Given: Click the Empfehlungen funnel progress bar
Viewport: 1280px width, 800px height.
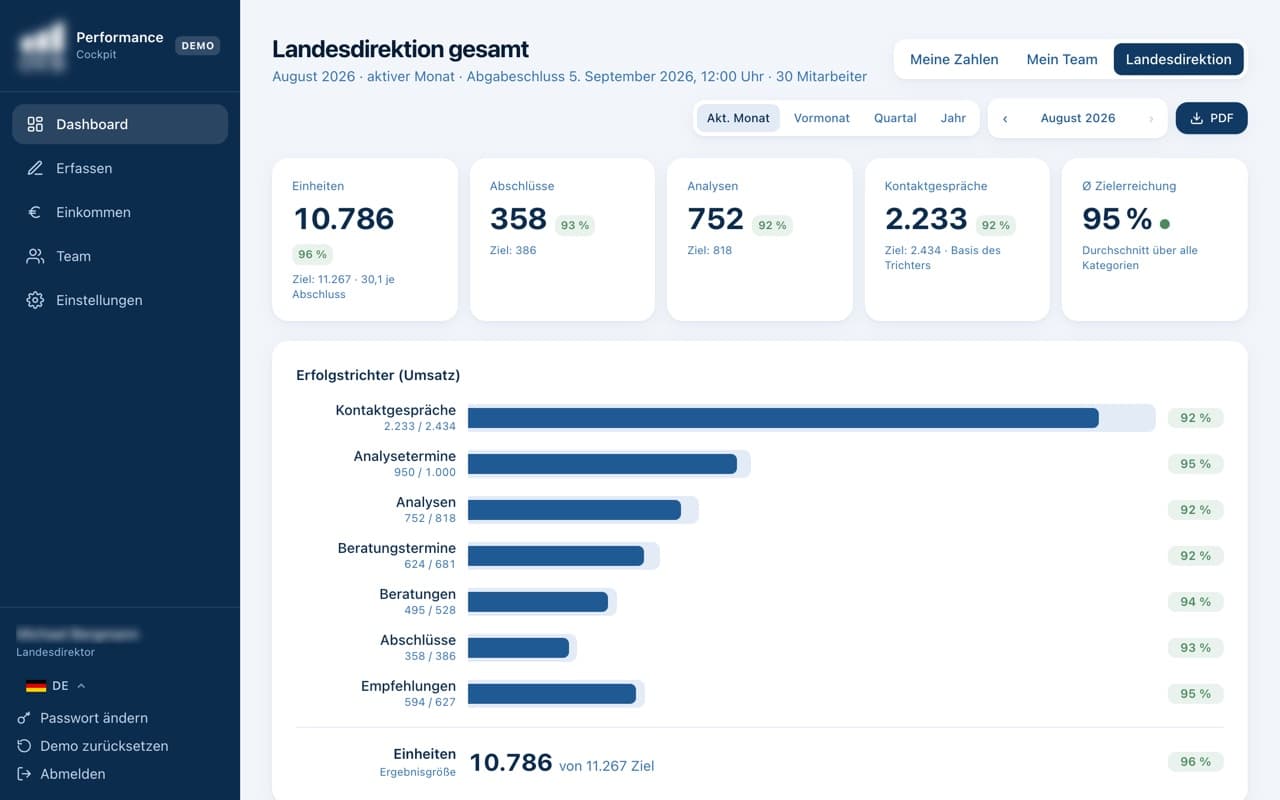Looking at the screenshot, I should [x=556, y=694].
